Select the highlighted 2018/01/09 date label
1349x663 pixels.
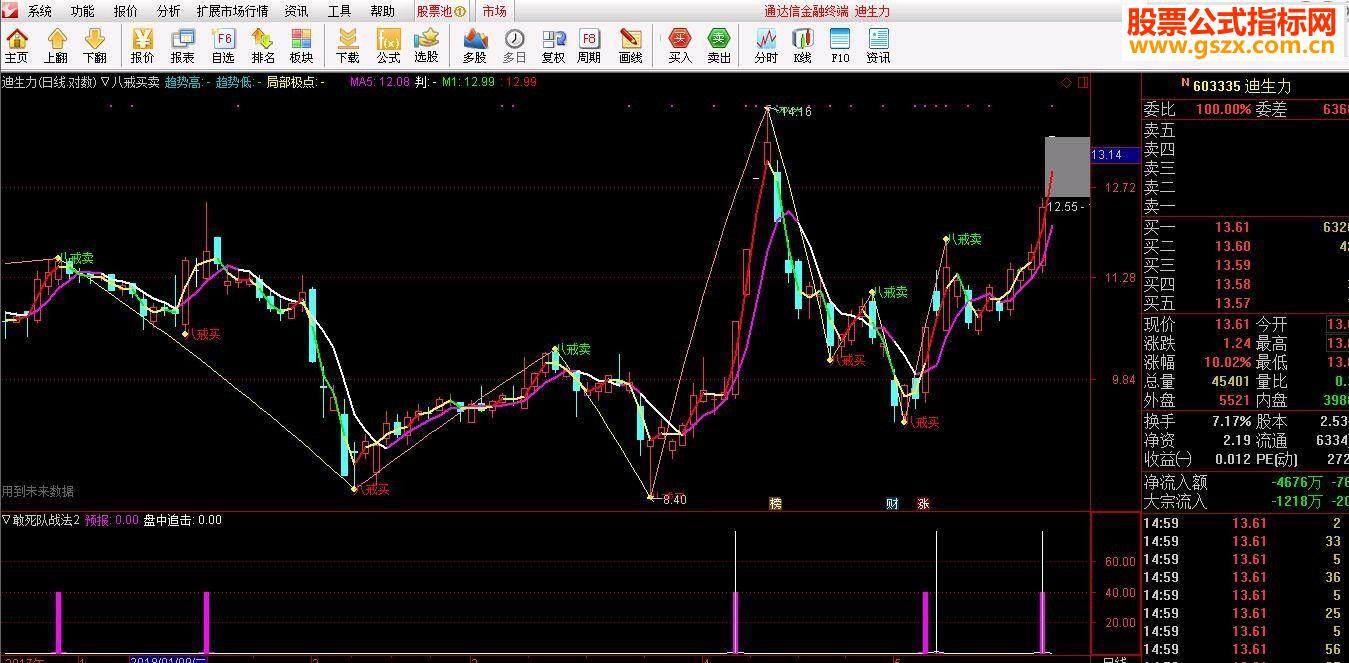[168, 659]
